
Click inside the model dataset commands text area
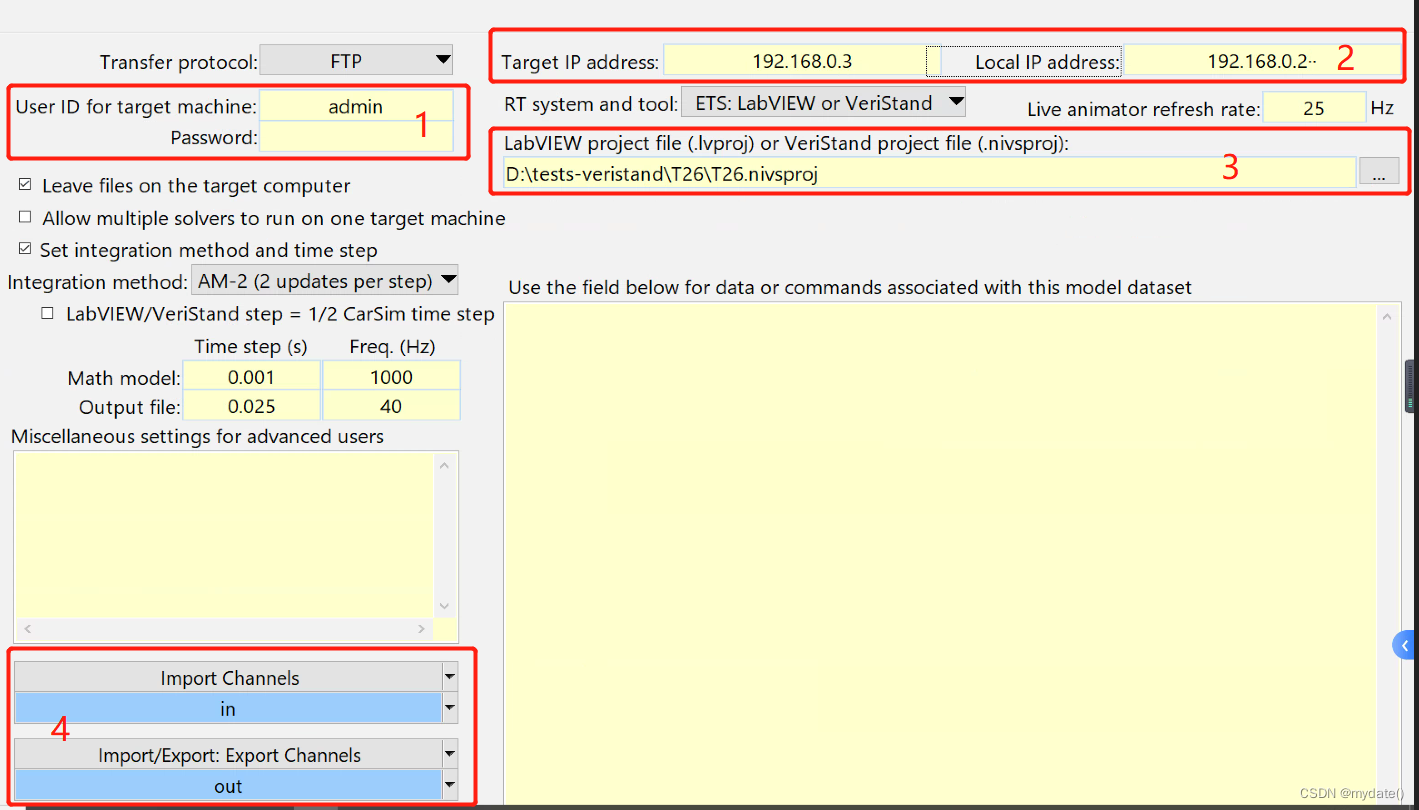pos(939,555)
